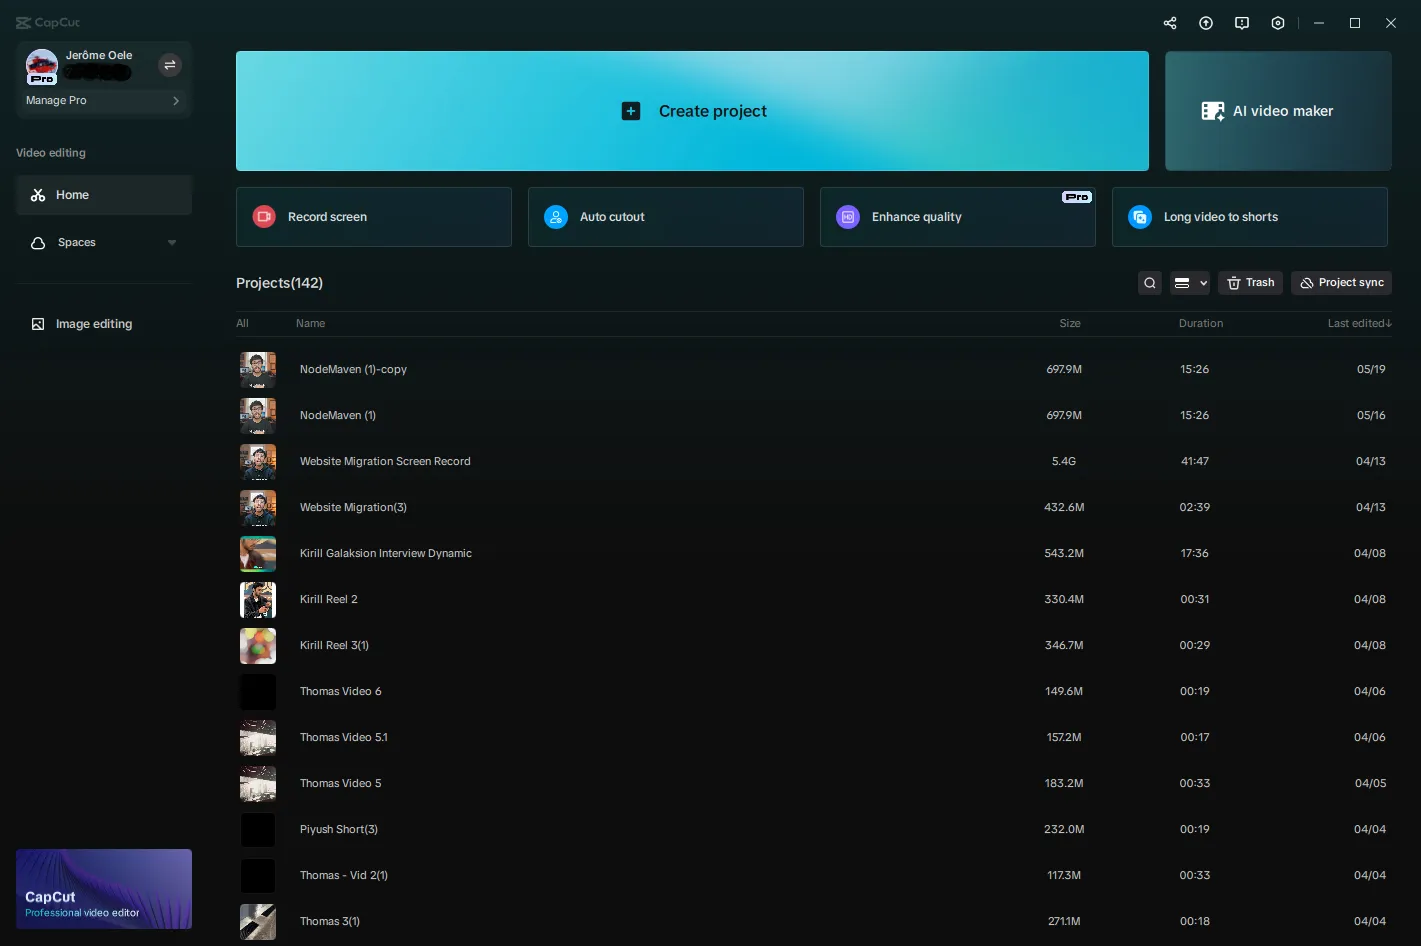
Task: Open the settings hexagon icon in title bar
Action: (1278, 23)
